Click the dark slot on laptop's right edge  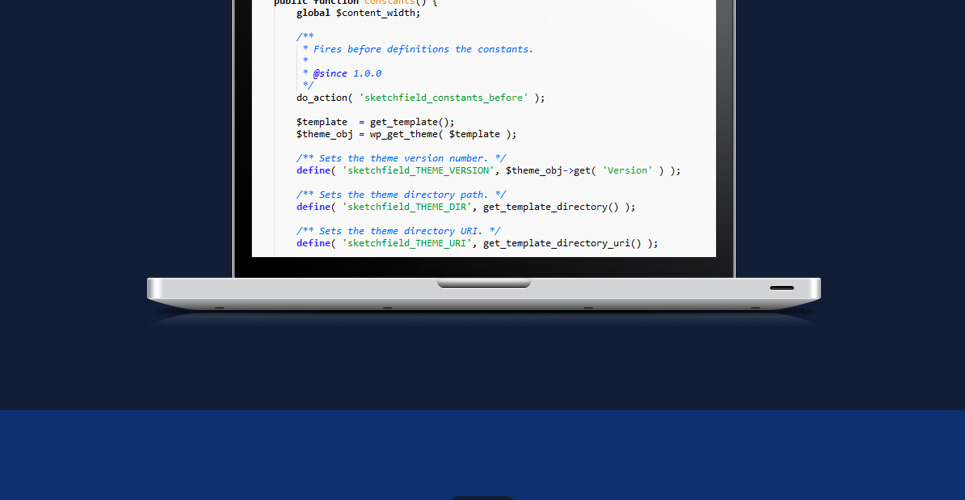pos(782,288)
